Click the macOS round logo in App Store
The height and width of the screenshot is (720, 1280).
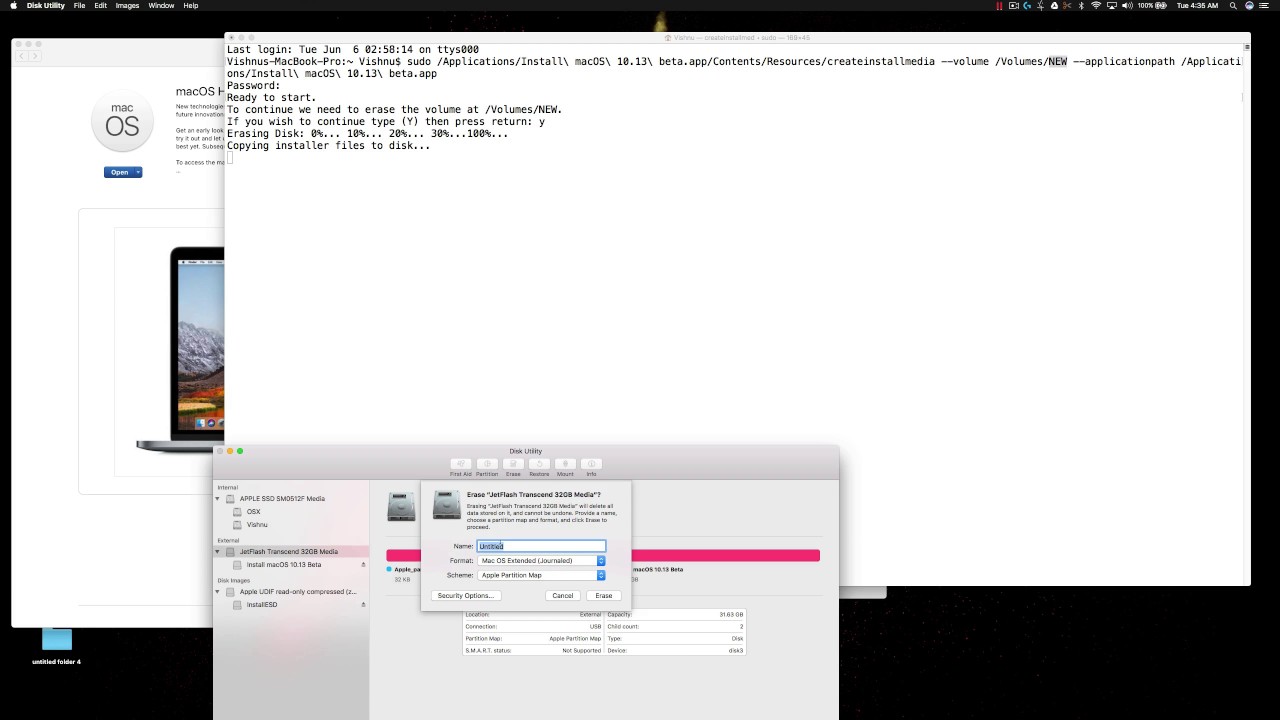(122, 120)
